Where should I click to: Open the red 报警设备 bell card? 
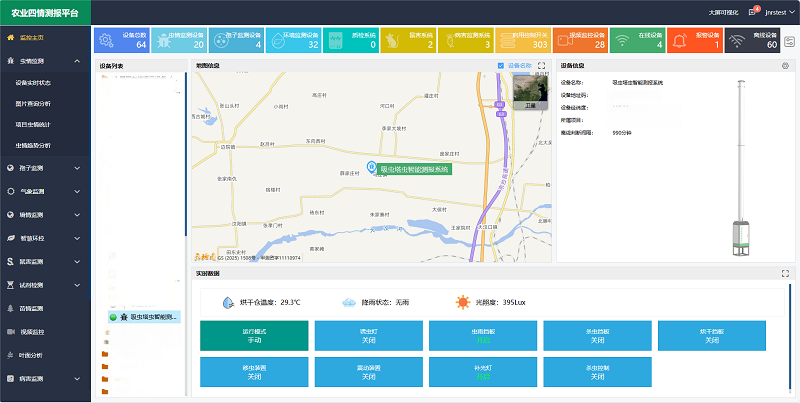(x=694, y=39)
